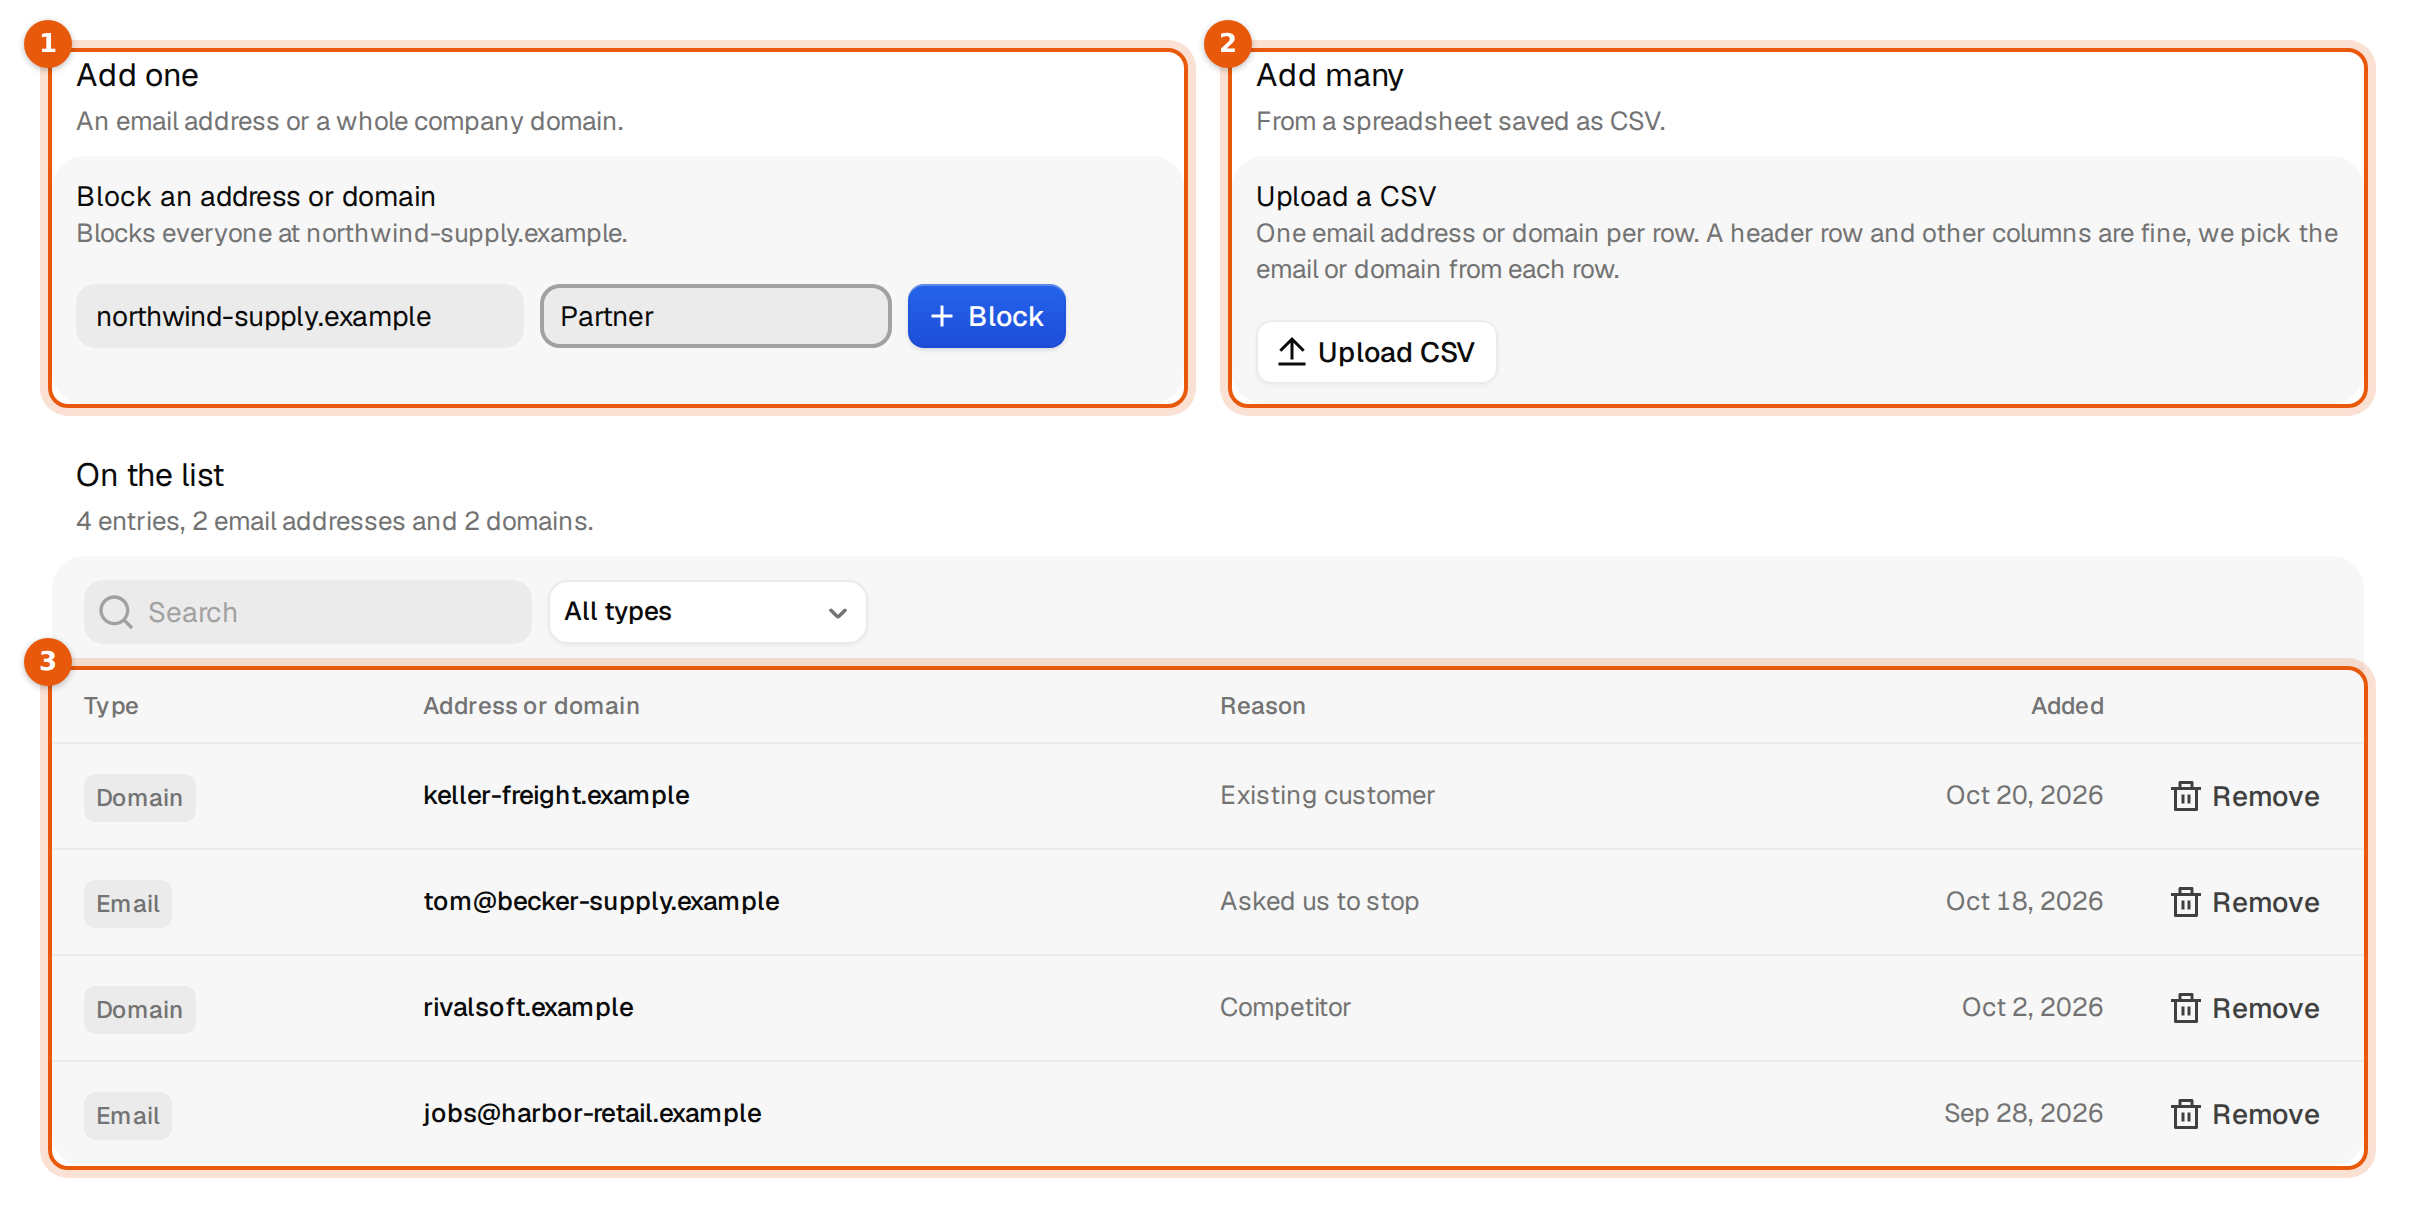Focus the northwind-supply.example address field
The image size is (2416, 1218).
(x=300, y=316)
